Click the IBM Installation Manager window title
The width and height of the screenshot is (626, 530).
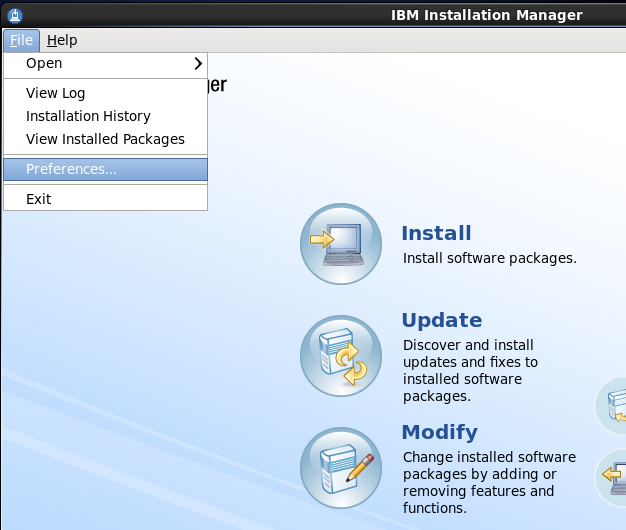487,15
